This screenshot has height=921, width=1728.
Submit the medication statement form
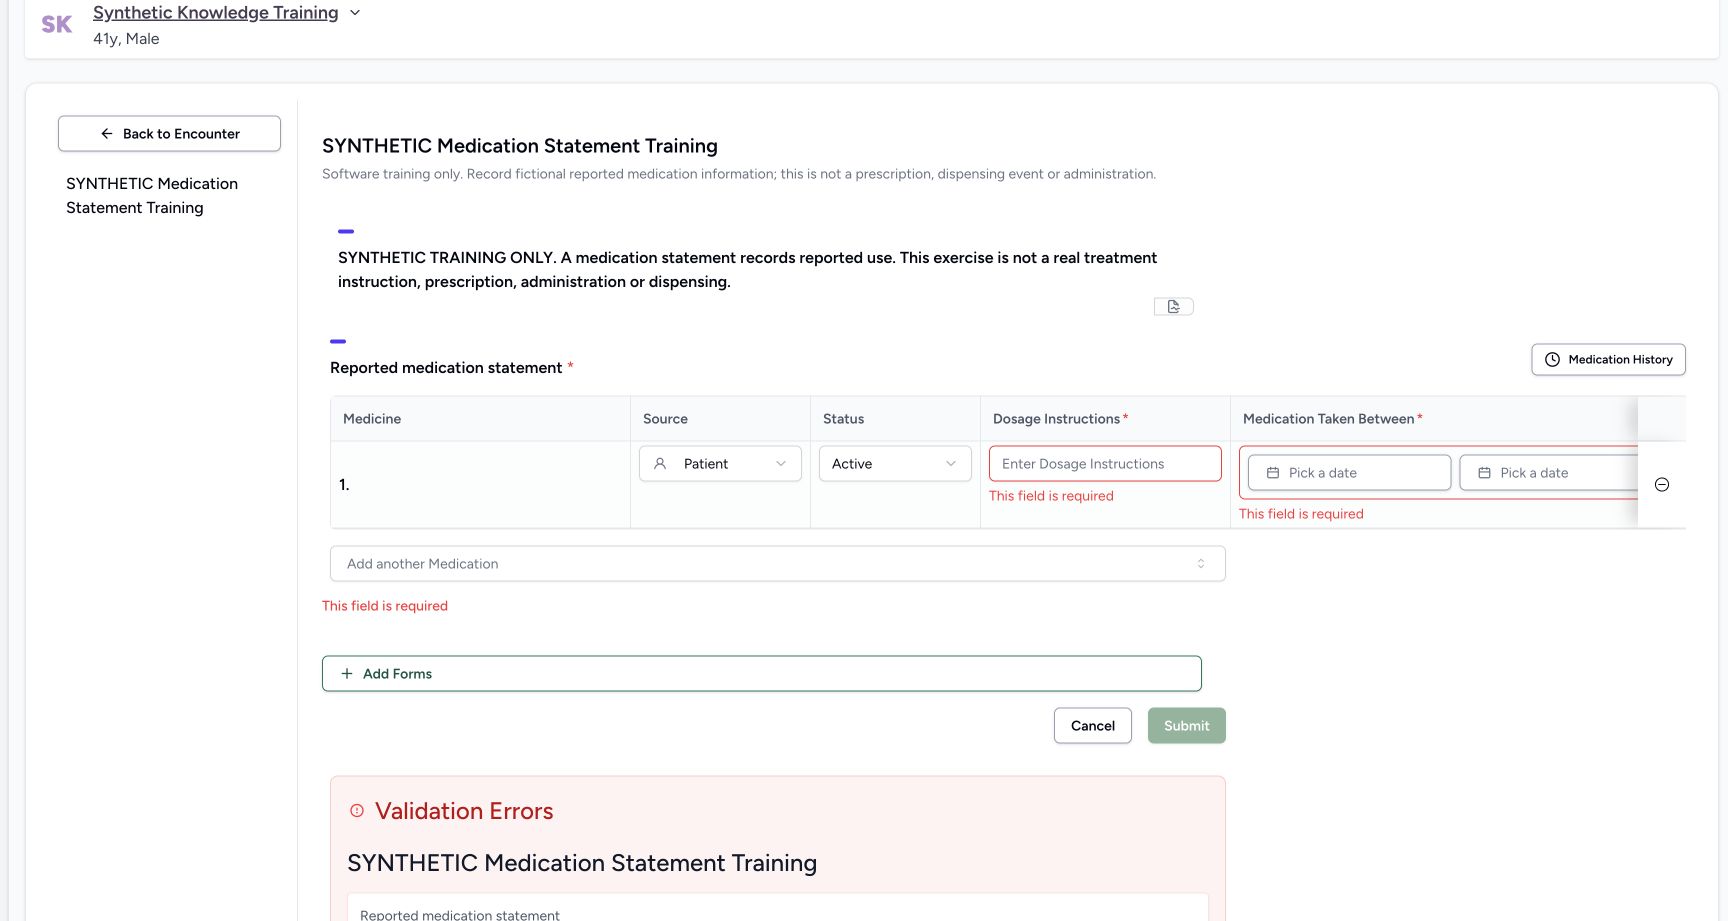[x=1186, y=726]
